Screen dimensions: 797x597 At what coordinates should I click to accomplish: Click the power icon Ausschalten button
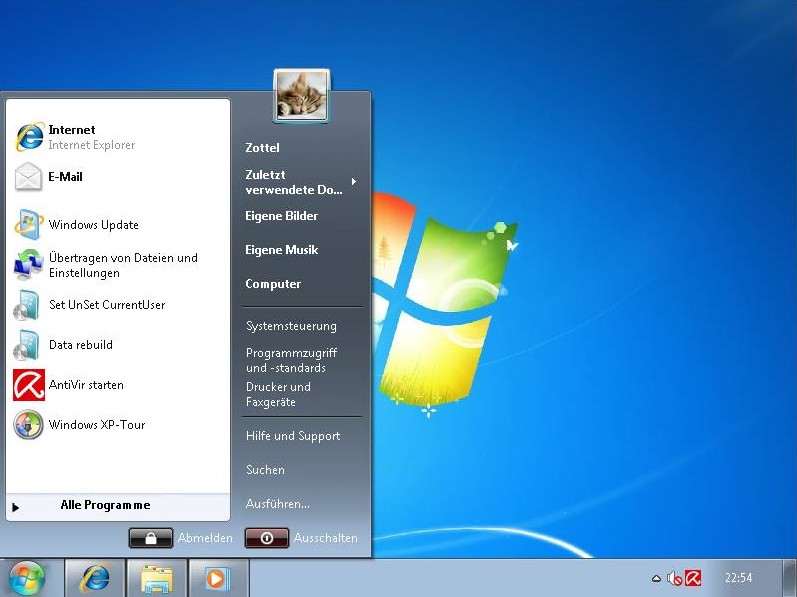click(x=267, y=538)
